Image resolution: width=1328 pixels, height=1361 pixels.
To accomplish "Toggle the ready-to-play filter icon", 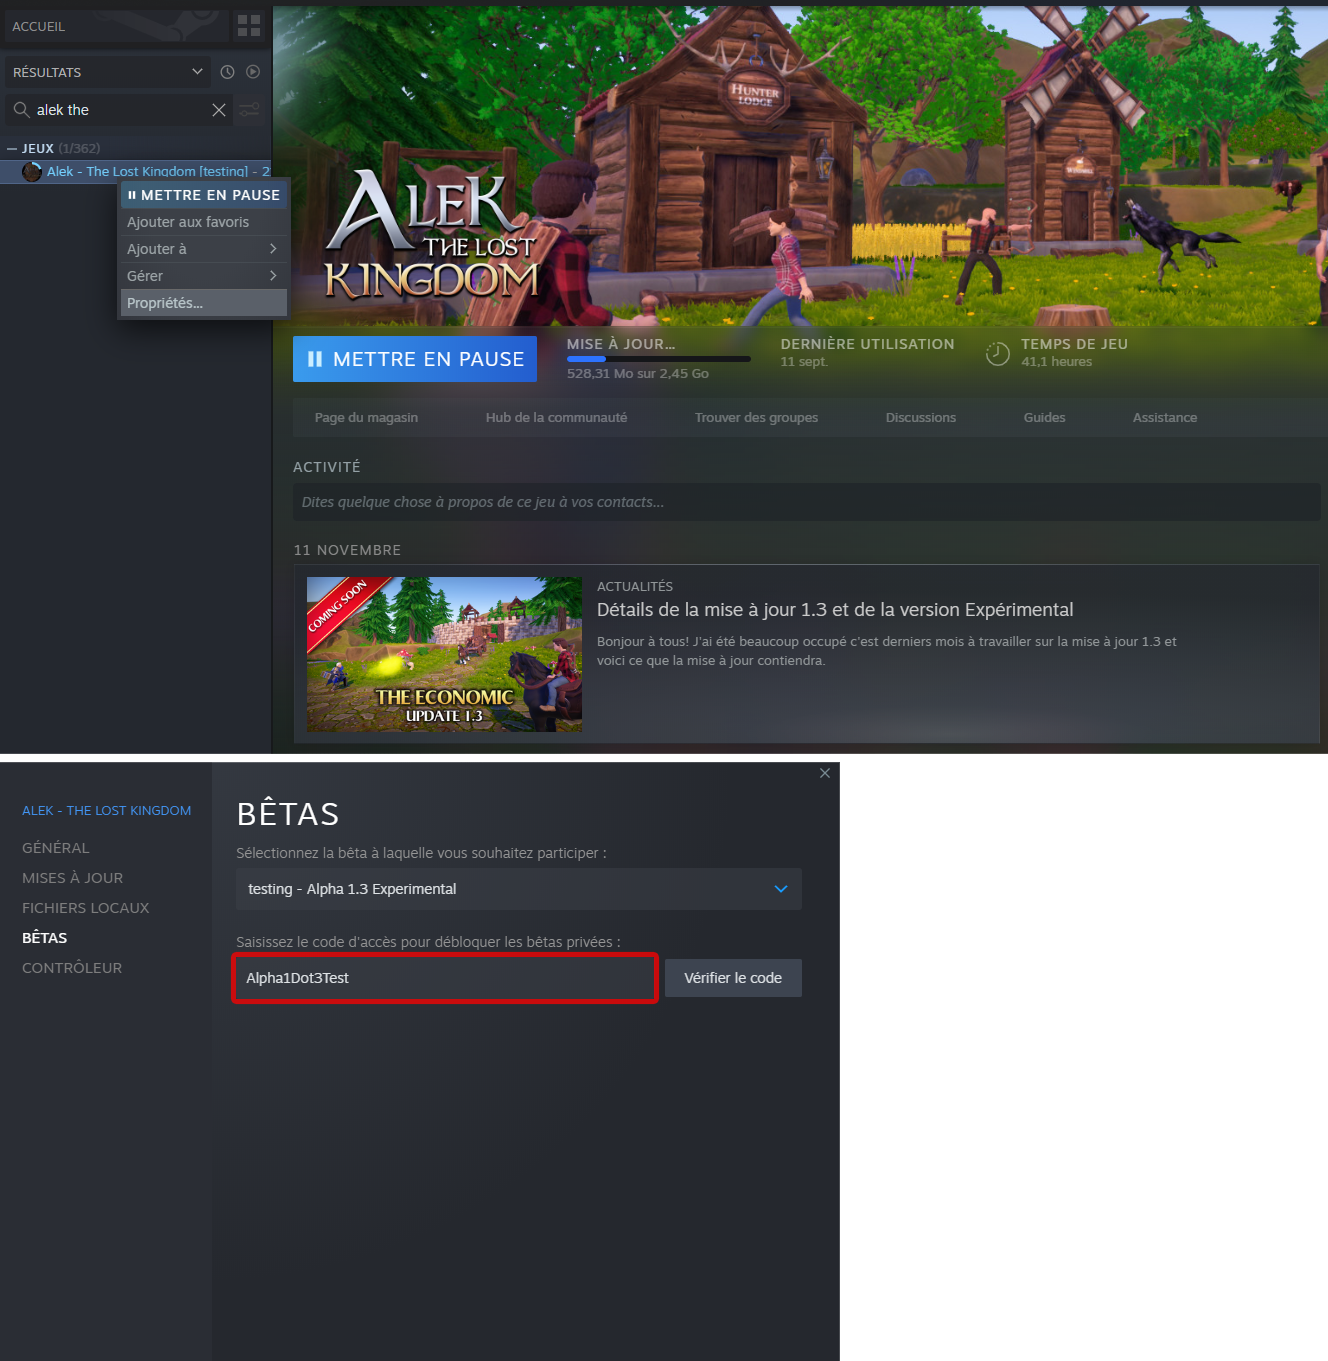I will tap(253, 72).
